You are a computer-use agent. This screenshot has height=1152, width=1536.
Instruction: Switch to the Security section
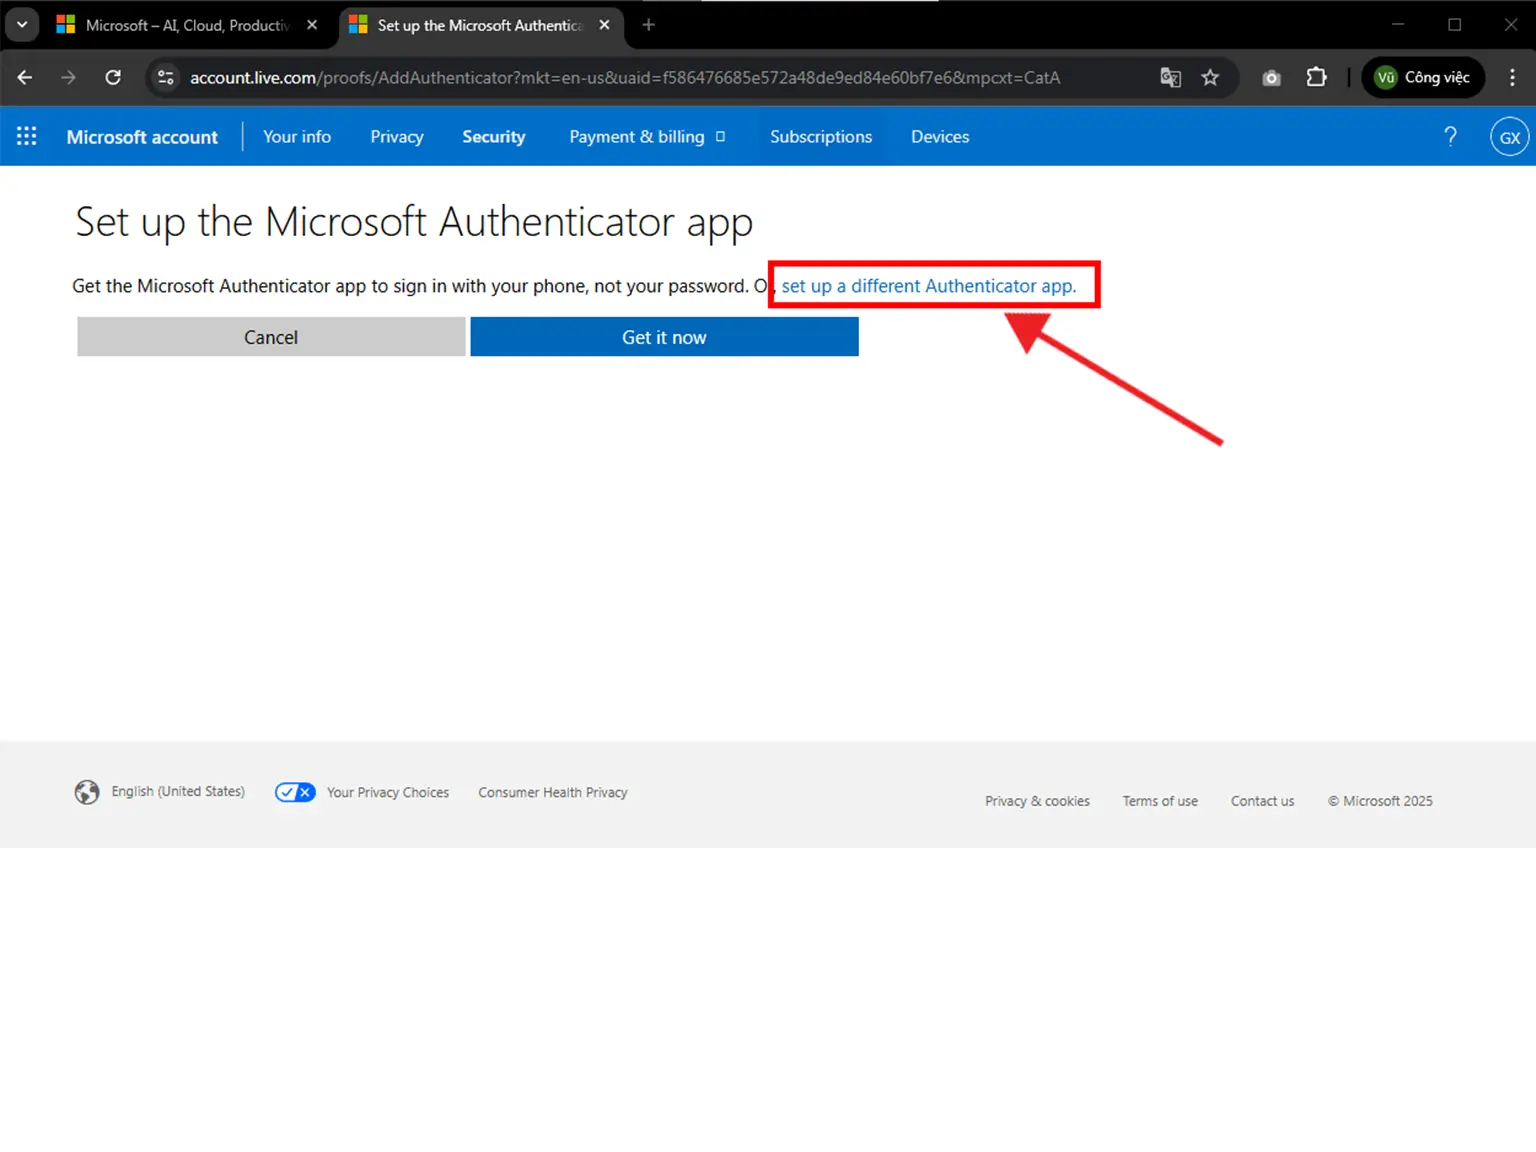[x=494, y=136]
